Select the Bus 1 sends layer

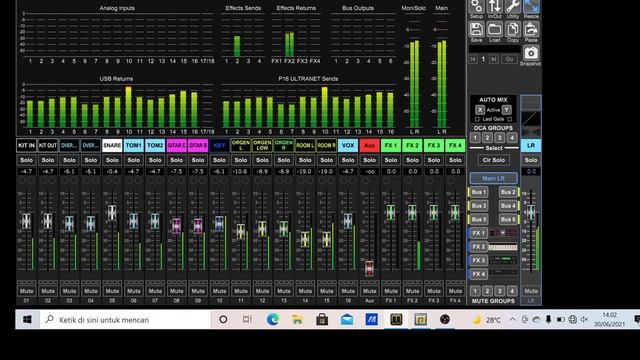(478, 192)
